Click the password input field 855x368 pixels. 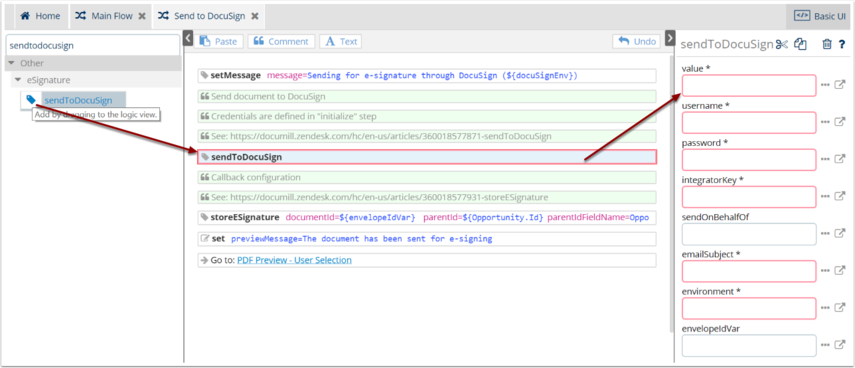point(749,160)
